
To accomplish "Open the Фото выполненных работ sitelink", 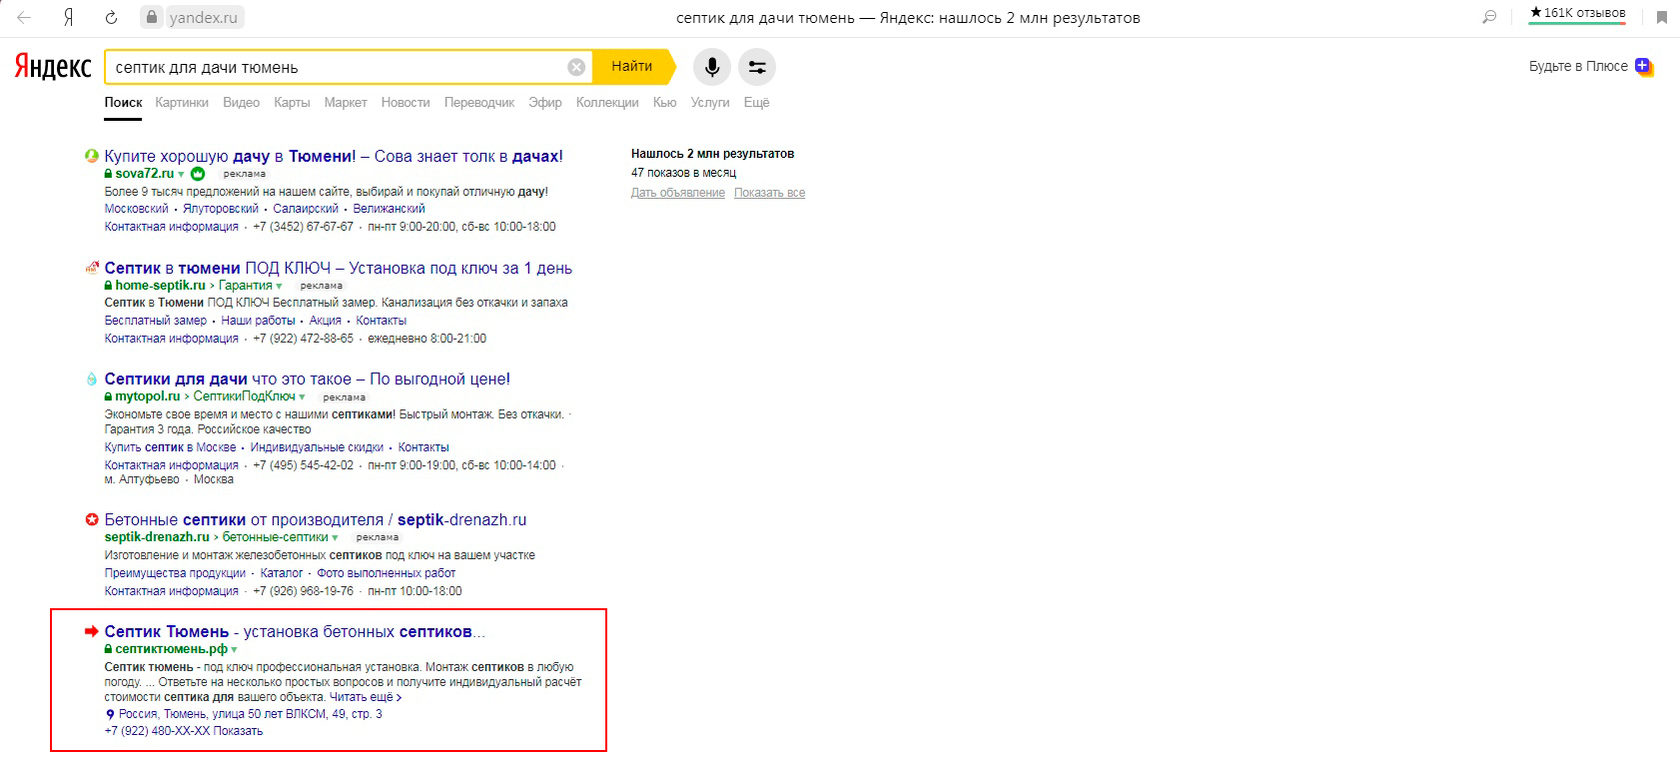I will pos(386,573).
